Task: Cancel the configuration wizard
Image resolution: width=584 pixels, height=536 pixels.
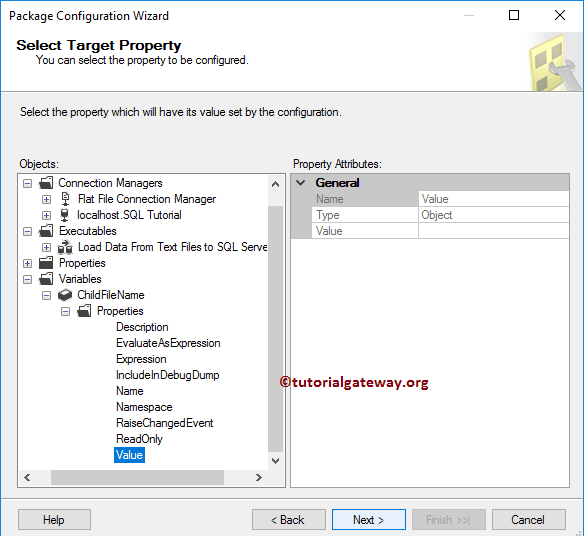Action: click(x=529, y=520)
